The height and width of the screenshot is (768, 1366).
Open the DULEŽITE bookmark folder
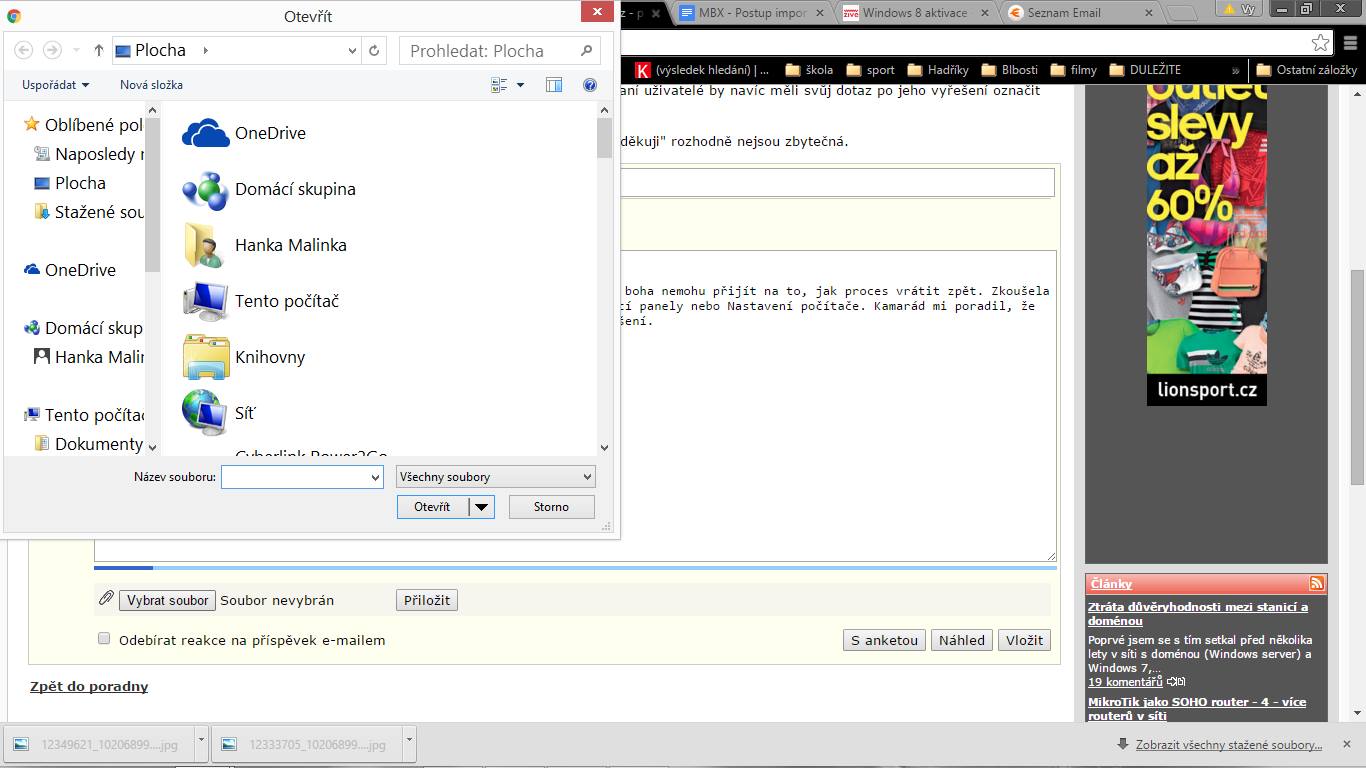(x=1145, y=70)
